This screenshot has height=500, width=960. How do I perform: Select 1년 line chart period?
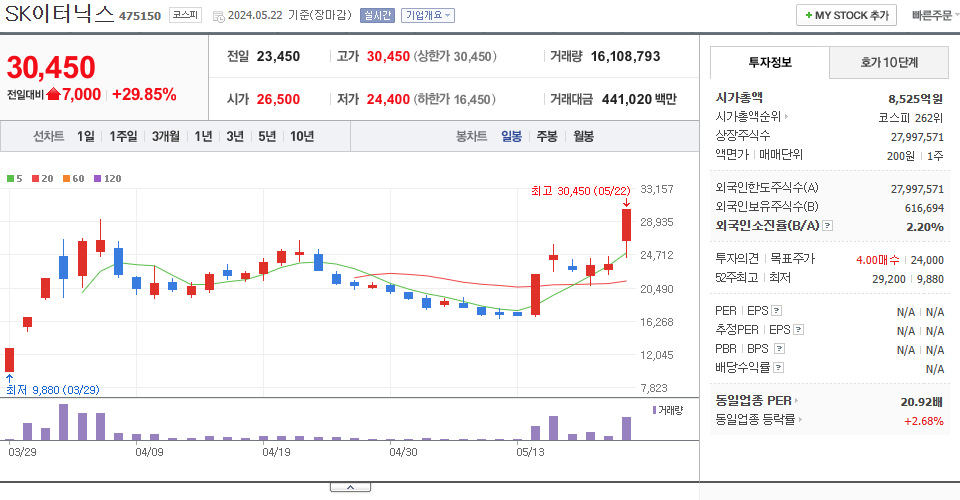coord(203,136)
